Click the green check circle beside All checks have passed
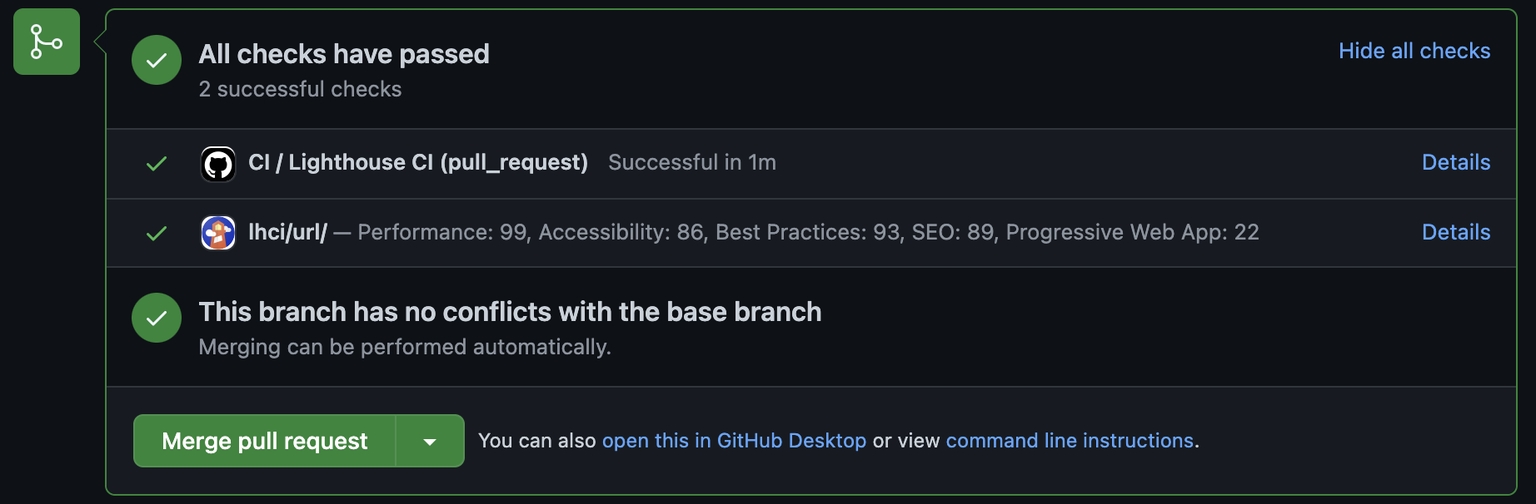 [x=157, y=60]
